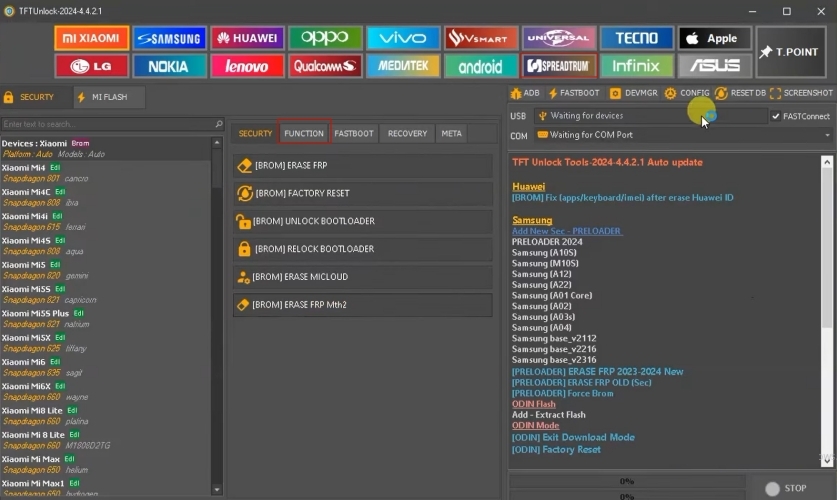Select Xiaomi Mi4C in device list
The width and height of the screenshot is (837, 500).
coord(106,197)
